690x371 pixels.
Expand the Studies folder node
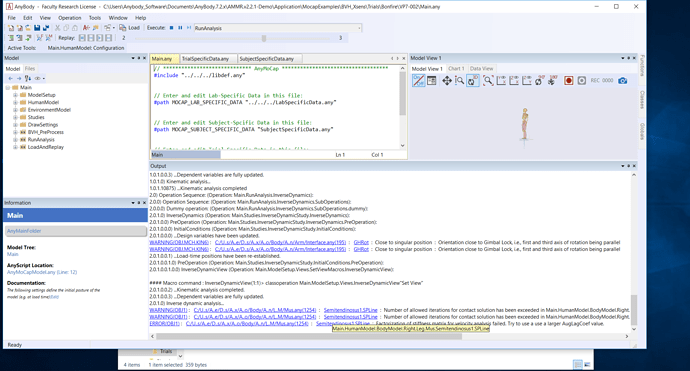15,118
